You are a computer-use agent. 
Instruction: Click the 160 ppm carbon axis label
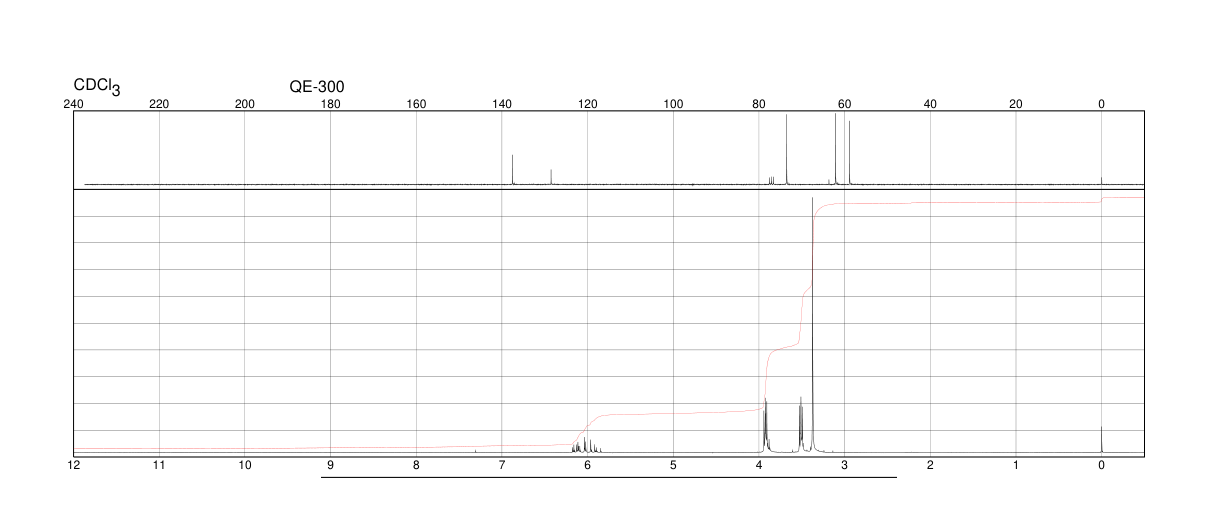coord(416,104)
